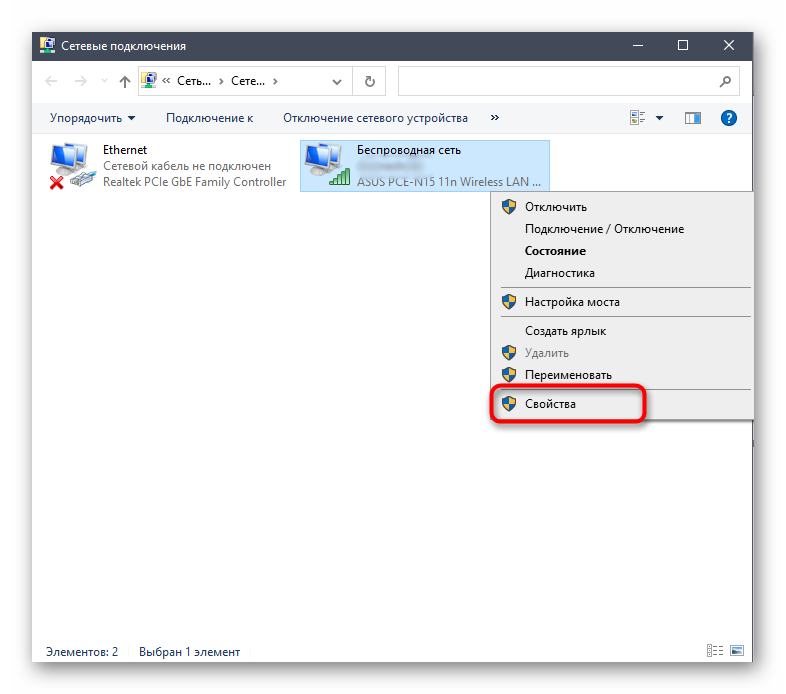Click 'Элементов: 2' status bar text

click(x=82, y=652)
